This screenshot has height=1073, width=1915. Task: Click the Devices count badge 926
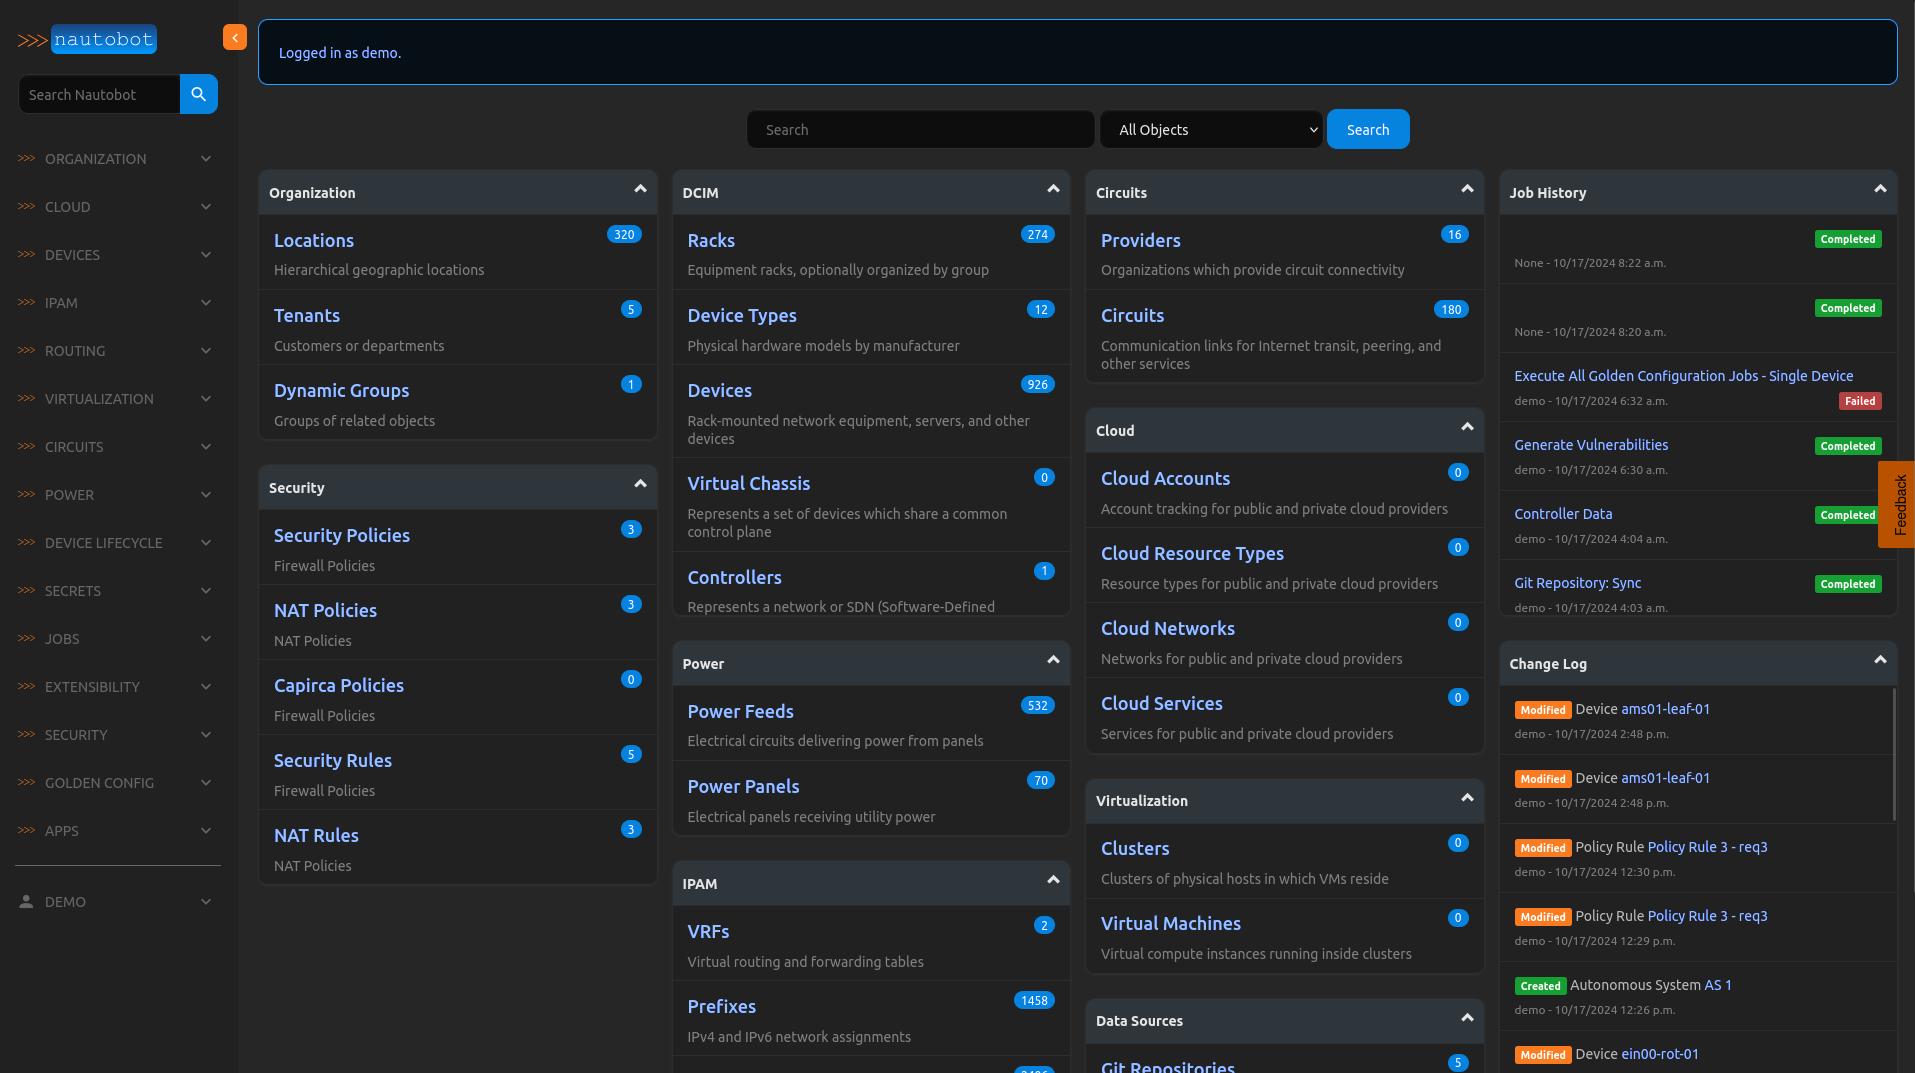pyautogui.click(x=1037, y=385)
